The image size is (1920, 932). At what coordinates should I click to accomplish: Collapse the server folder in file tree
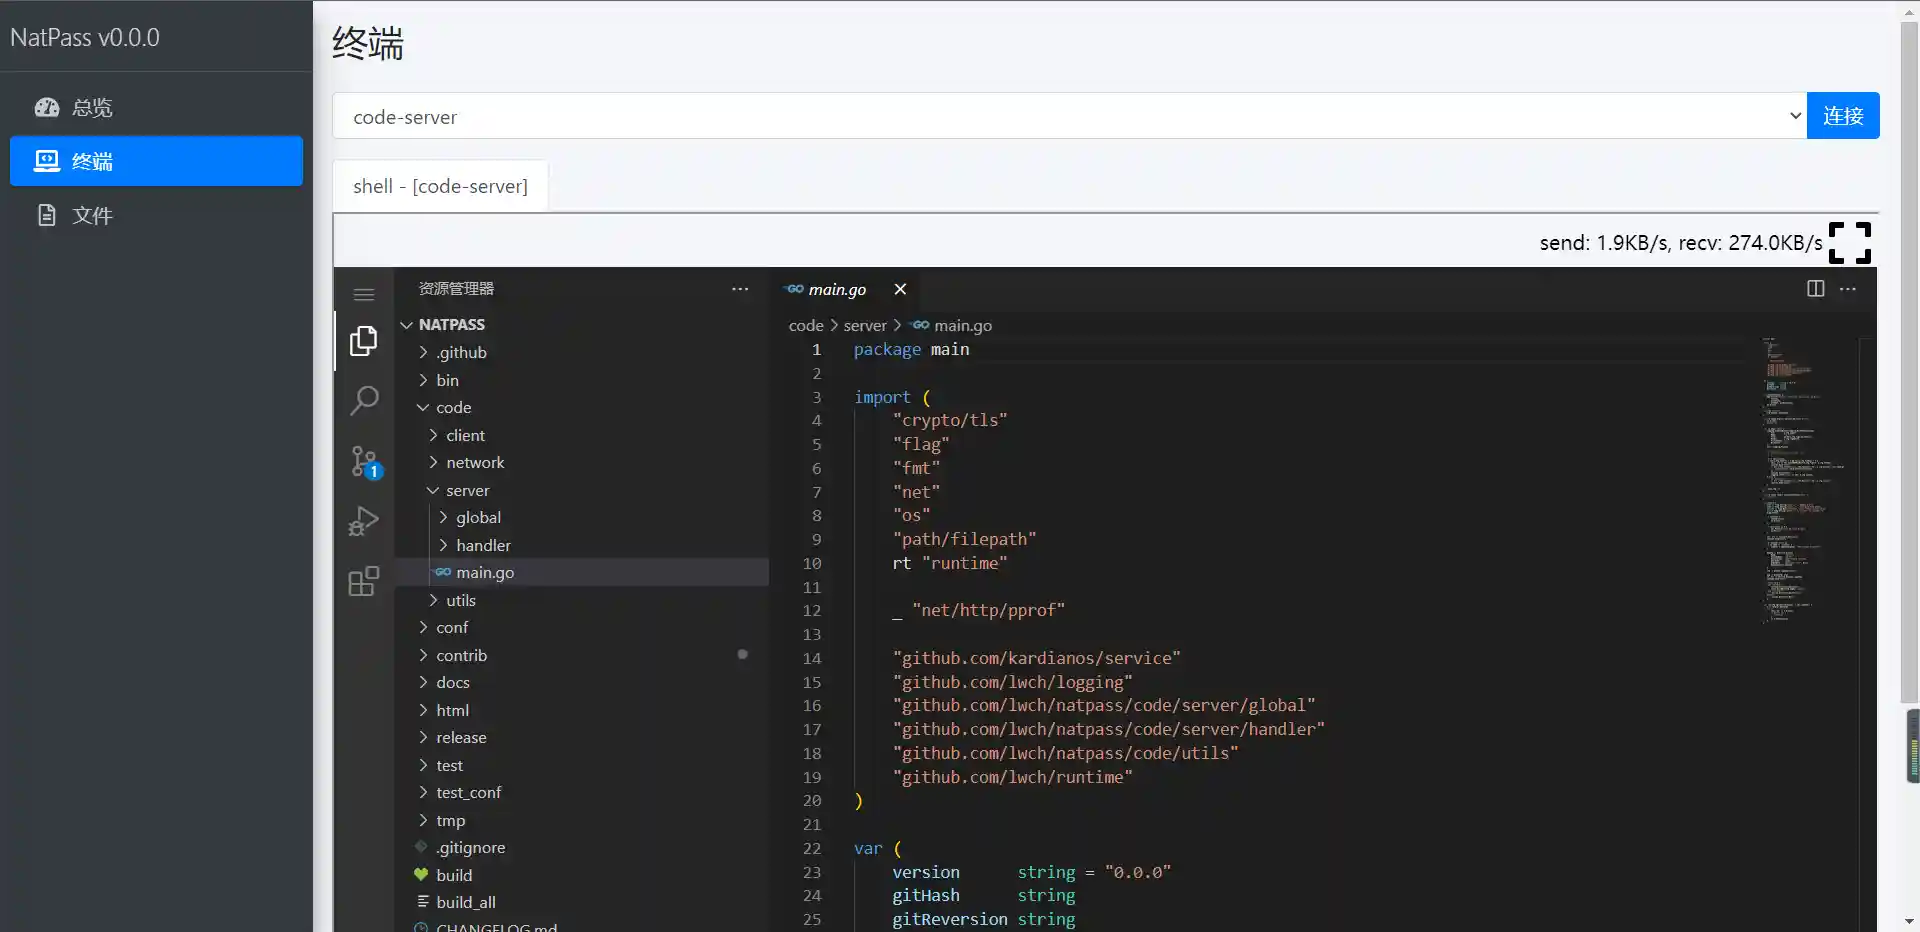[432, 490]
